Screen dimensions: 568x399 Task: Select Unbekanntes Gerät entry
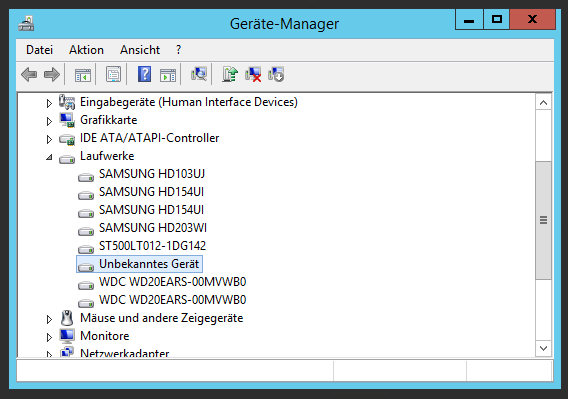coord(149,264)
